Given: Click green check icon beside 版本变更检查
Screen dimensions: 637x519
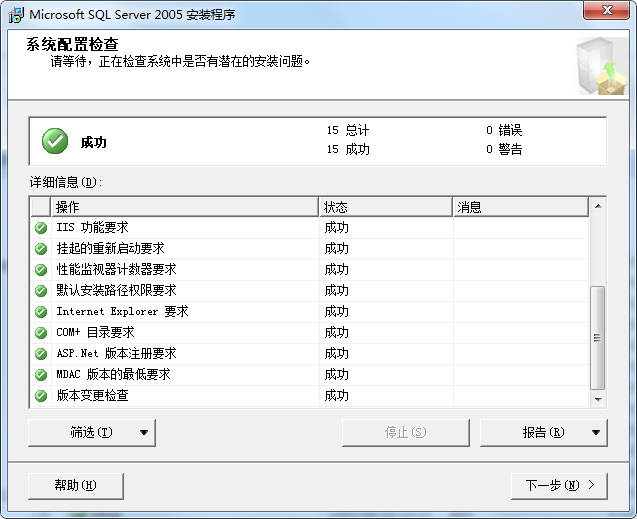Looking at the screenshot, I should pyautogui.click(x=41, y=396).
